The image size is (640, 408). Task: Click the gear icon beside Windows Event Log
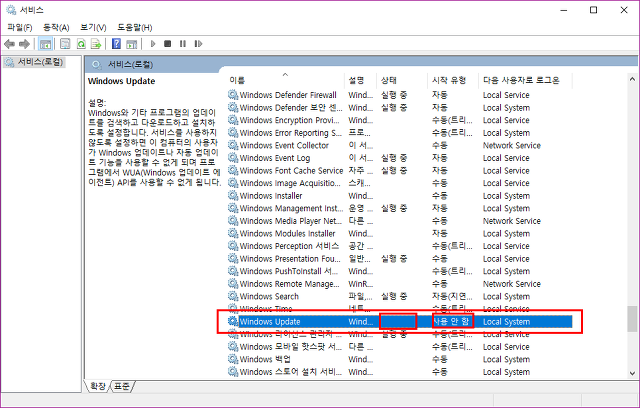pos(233,158)
